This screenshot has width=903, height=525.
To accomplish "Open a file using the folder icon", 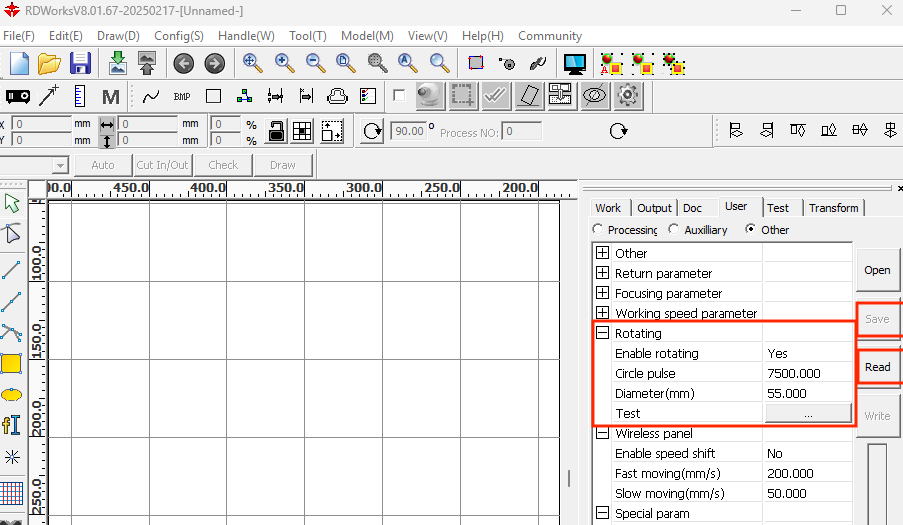I will [x=50, y=63].
